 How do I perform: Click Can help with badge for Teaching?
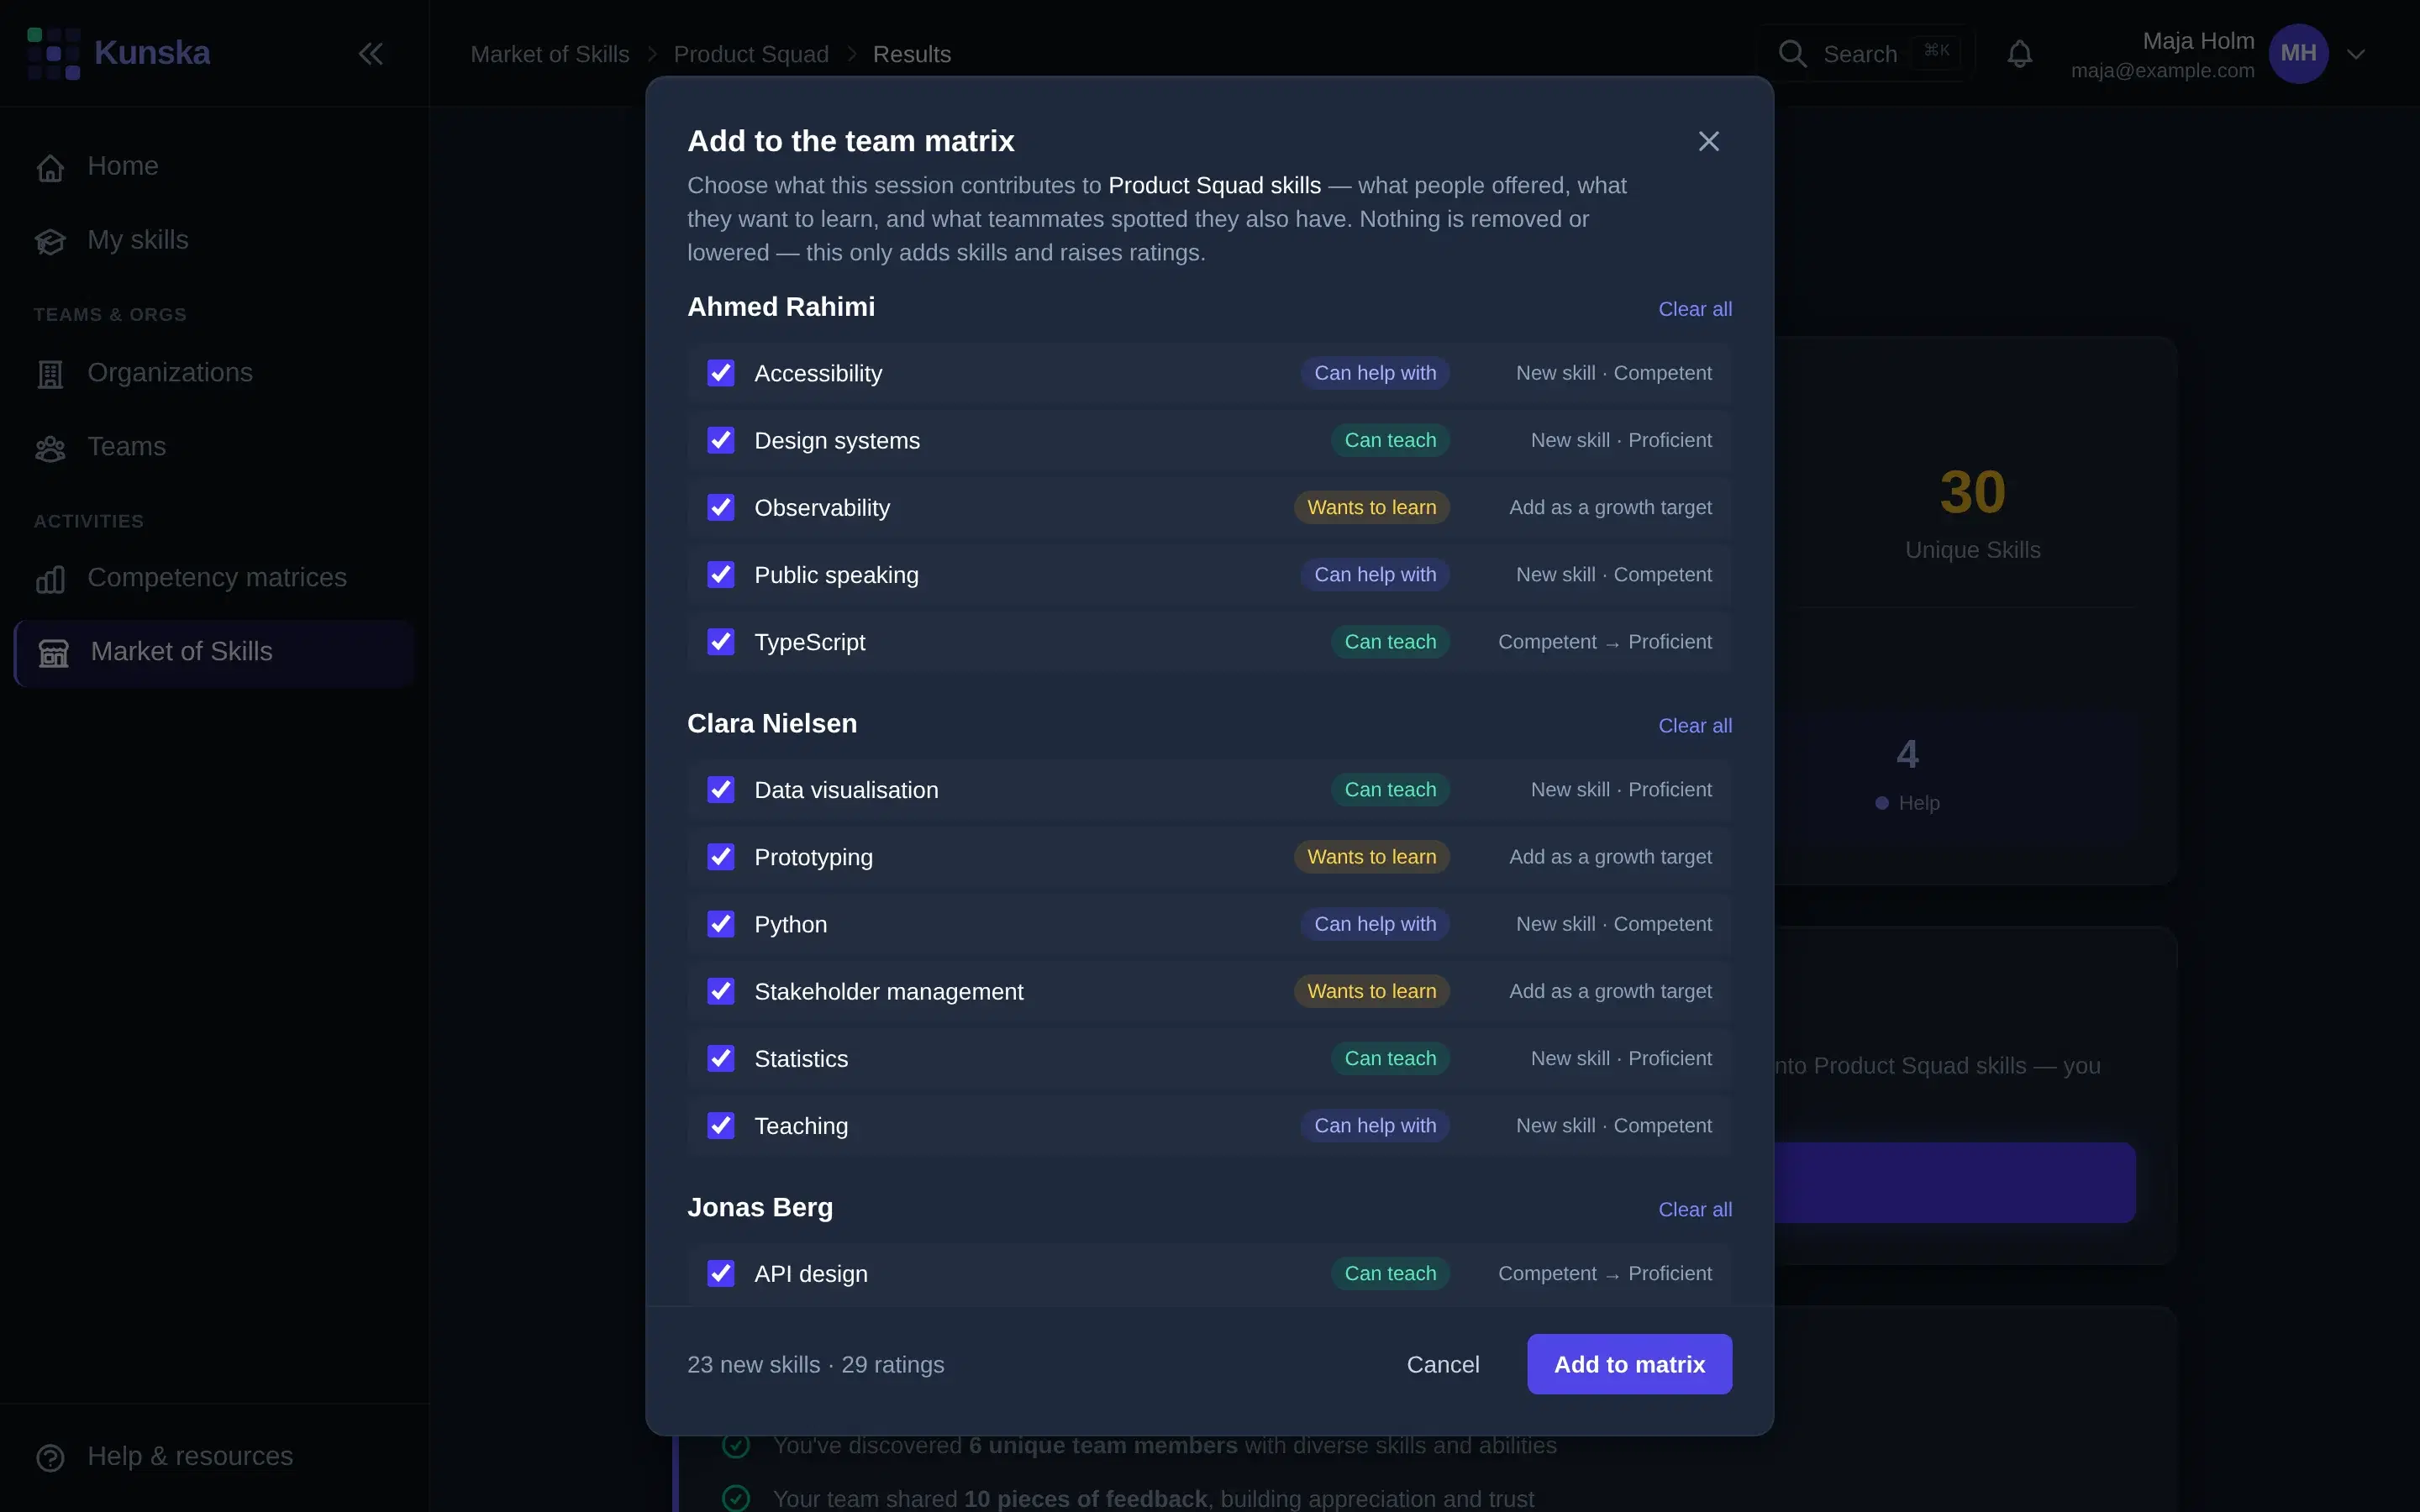click(x=1375, y=1125)
